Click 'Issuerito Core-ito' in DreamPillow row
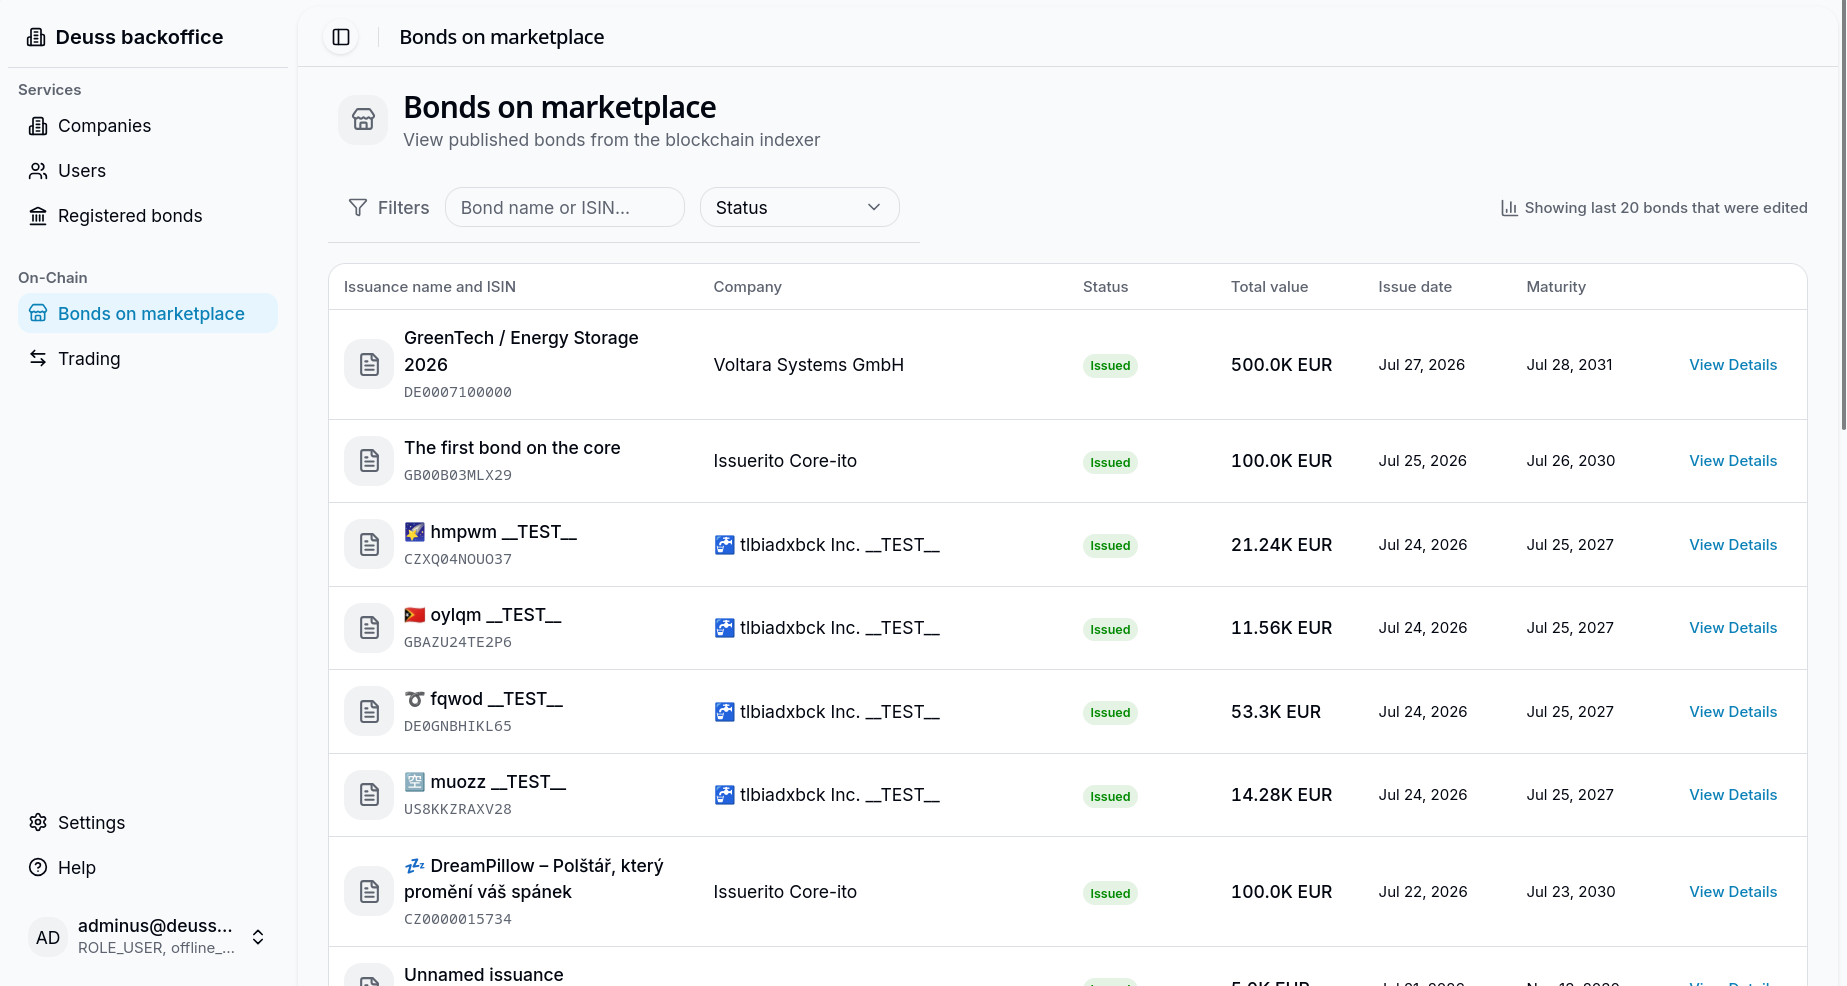The image size is (1847, 986). pyautogui.click(x=785, y=892)
